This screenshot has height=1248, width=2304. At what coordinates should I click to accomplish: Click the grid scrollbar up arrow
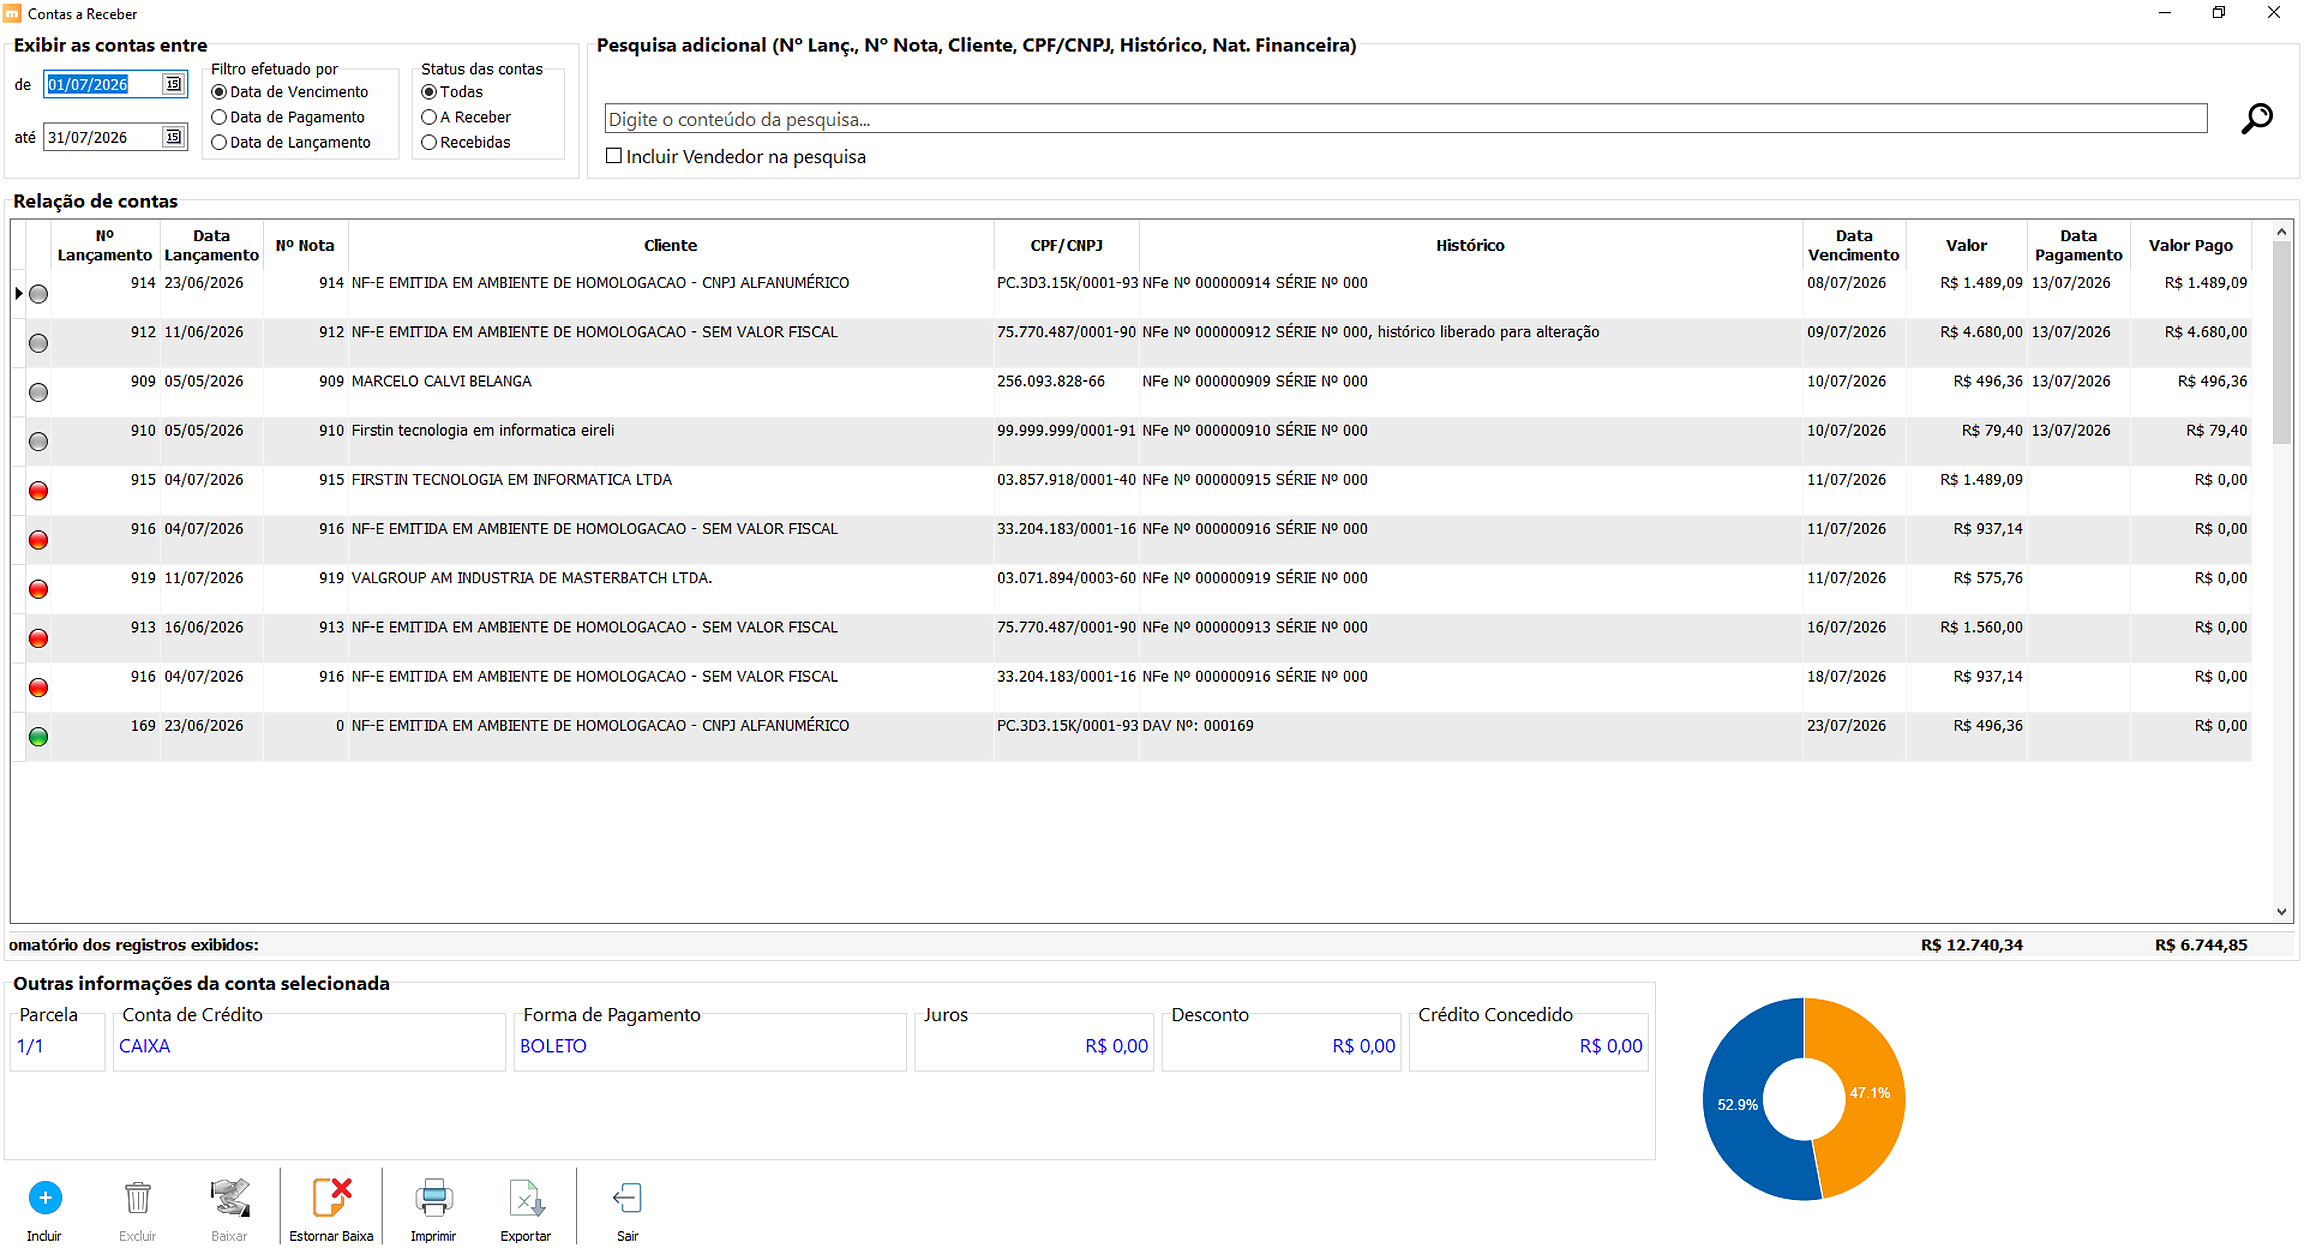[2281, 232]
